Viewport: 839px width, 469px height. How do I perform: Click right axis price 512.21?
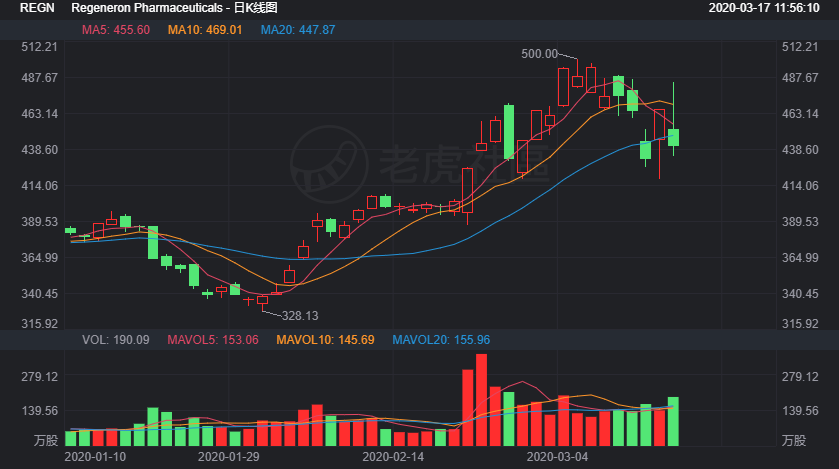tap(800, 47)
